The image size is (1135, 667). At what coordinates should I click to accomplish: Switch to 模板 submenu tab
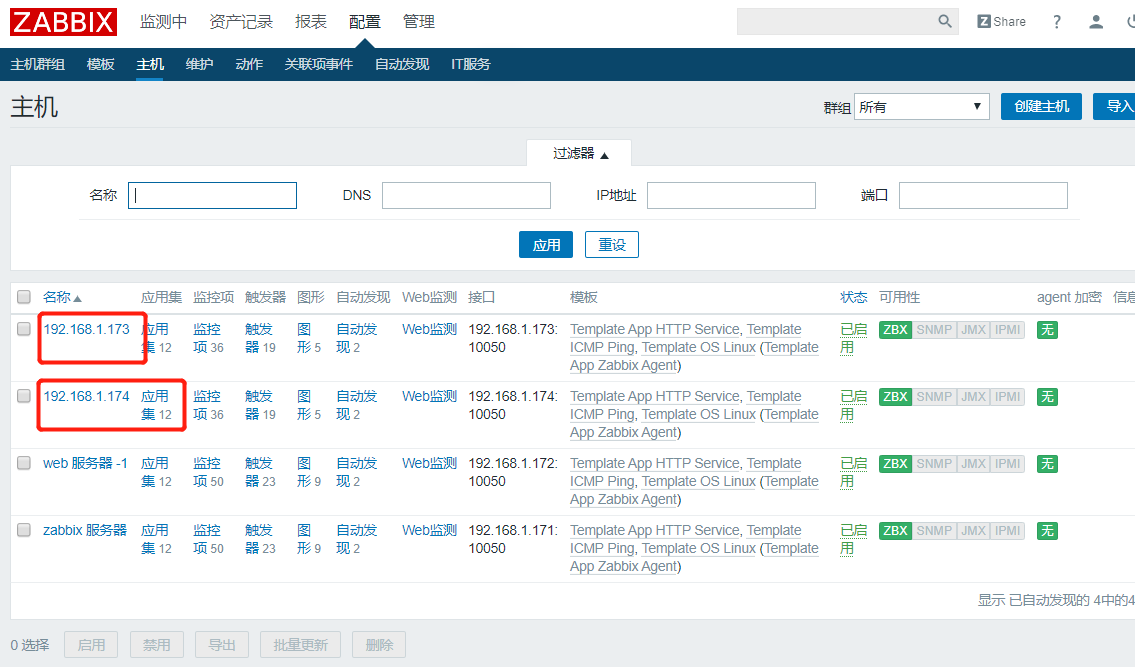pyautogui.click(x=101, y=64)
